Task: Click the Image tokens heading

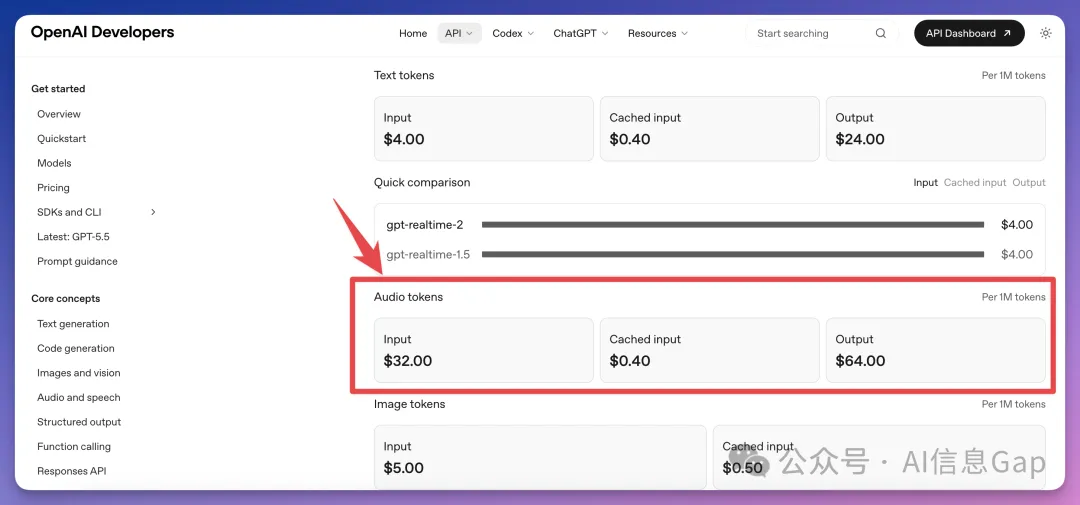Action: [410, 404]
